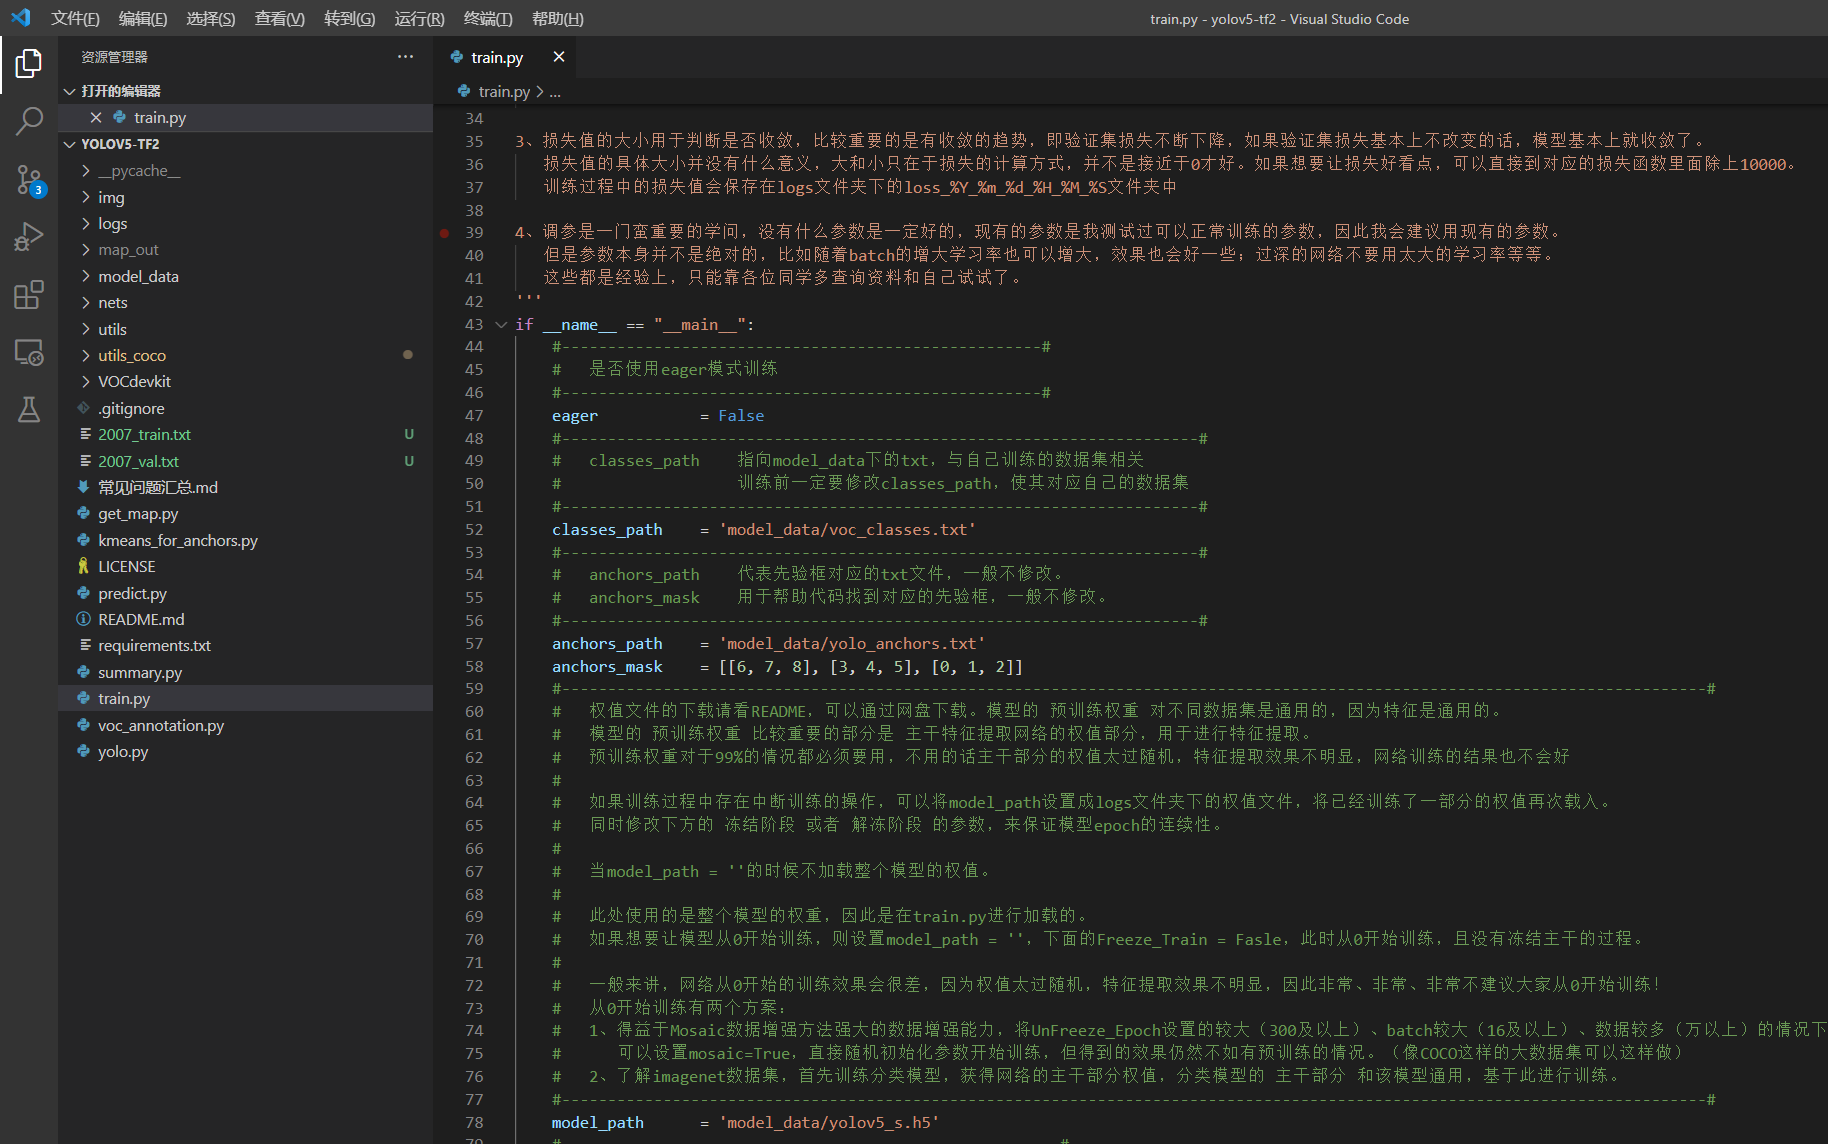
Task: Open the 文件(F) menu
Action: click(x=75, y=18)
